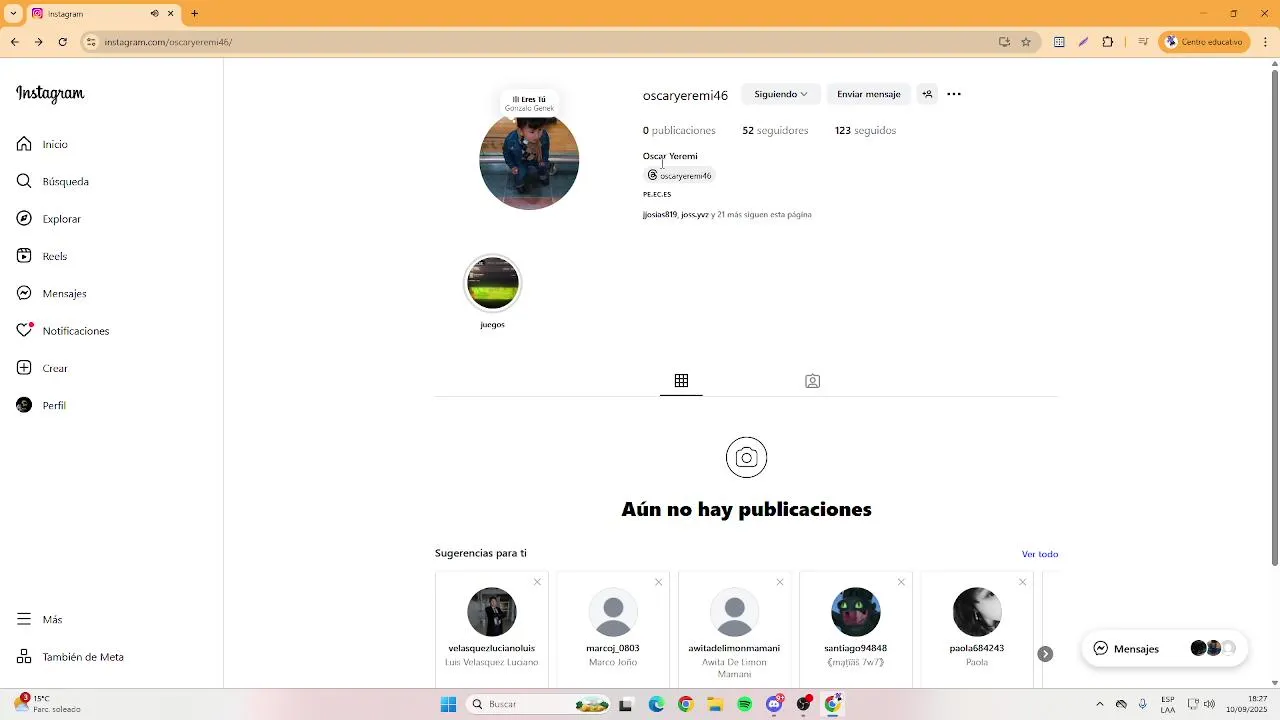Viewport: 1280px width, 720px height.
Task: Click the taskbar Buscar search box
Action: tap(540, 704)
